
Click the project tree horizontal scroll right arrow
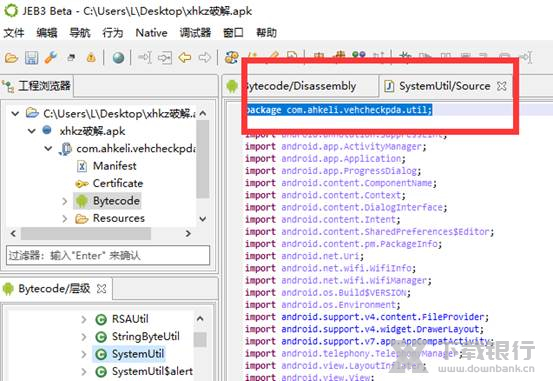click(188, 234)
